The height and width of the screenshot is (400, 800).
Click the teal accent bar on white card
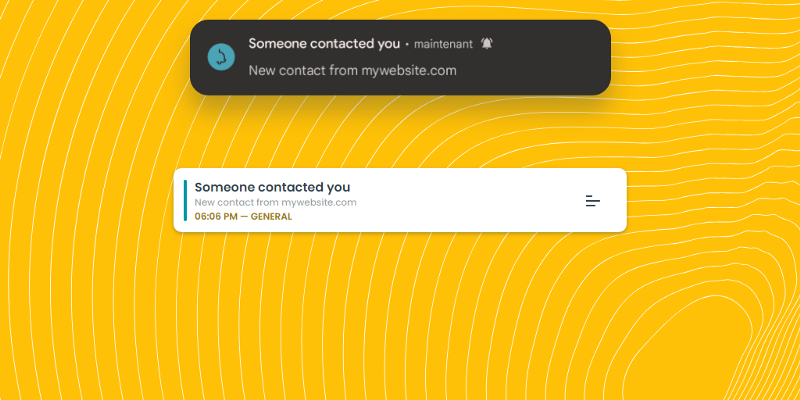tap(185, 200)
